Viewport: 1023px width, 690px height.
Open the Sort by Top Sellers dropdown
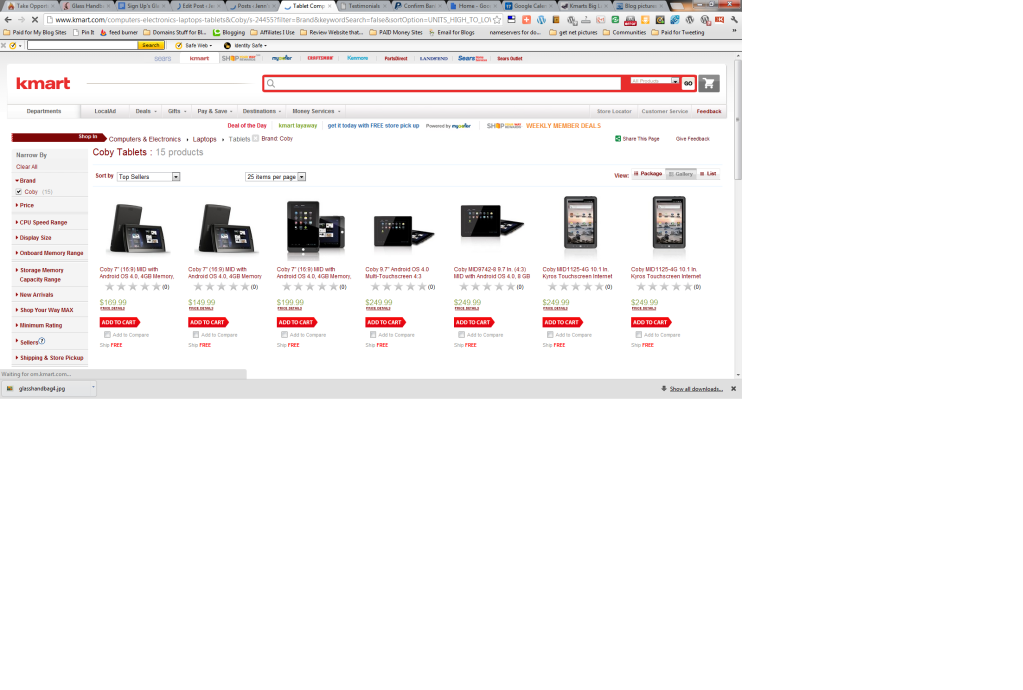click(x=148, y=177)
